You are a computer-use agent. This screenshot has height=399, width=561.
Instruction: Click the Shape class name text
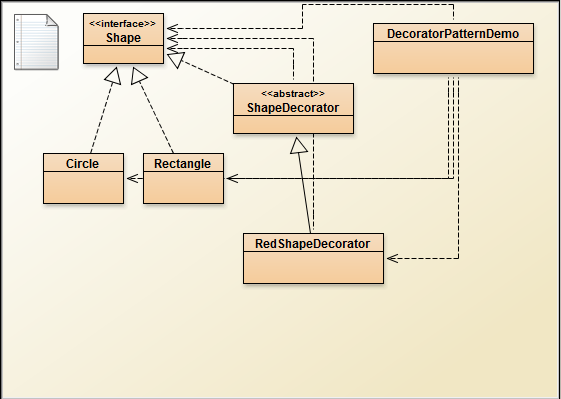click(123, 38)
